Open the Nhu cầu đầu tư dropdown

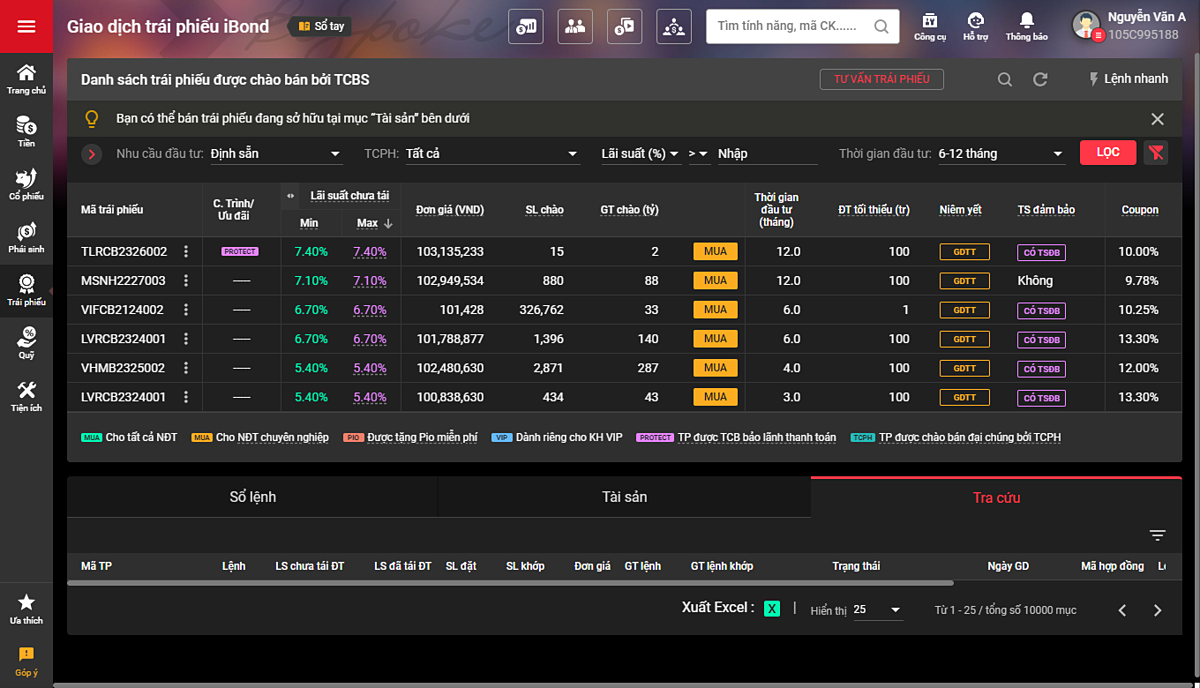click(x=275, y=154)
